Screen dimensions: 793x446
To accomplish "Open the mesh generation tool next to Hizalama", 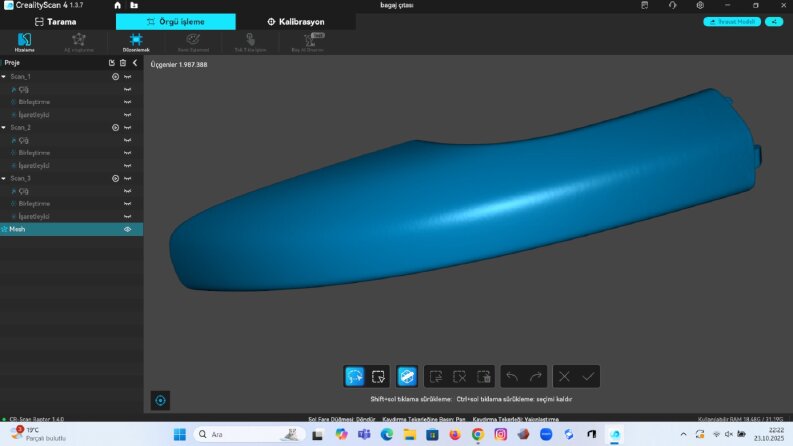I will (x=78, y=42).
